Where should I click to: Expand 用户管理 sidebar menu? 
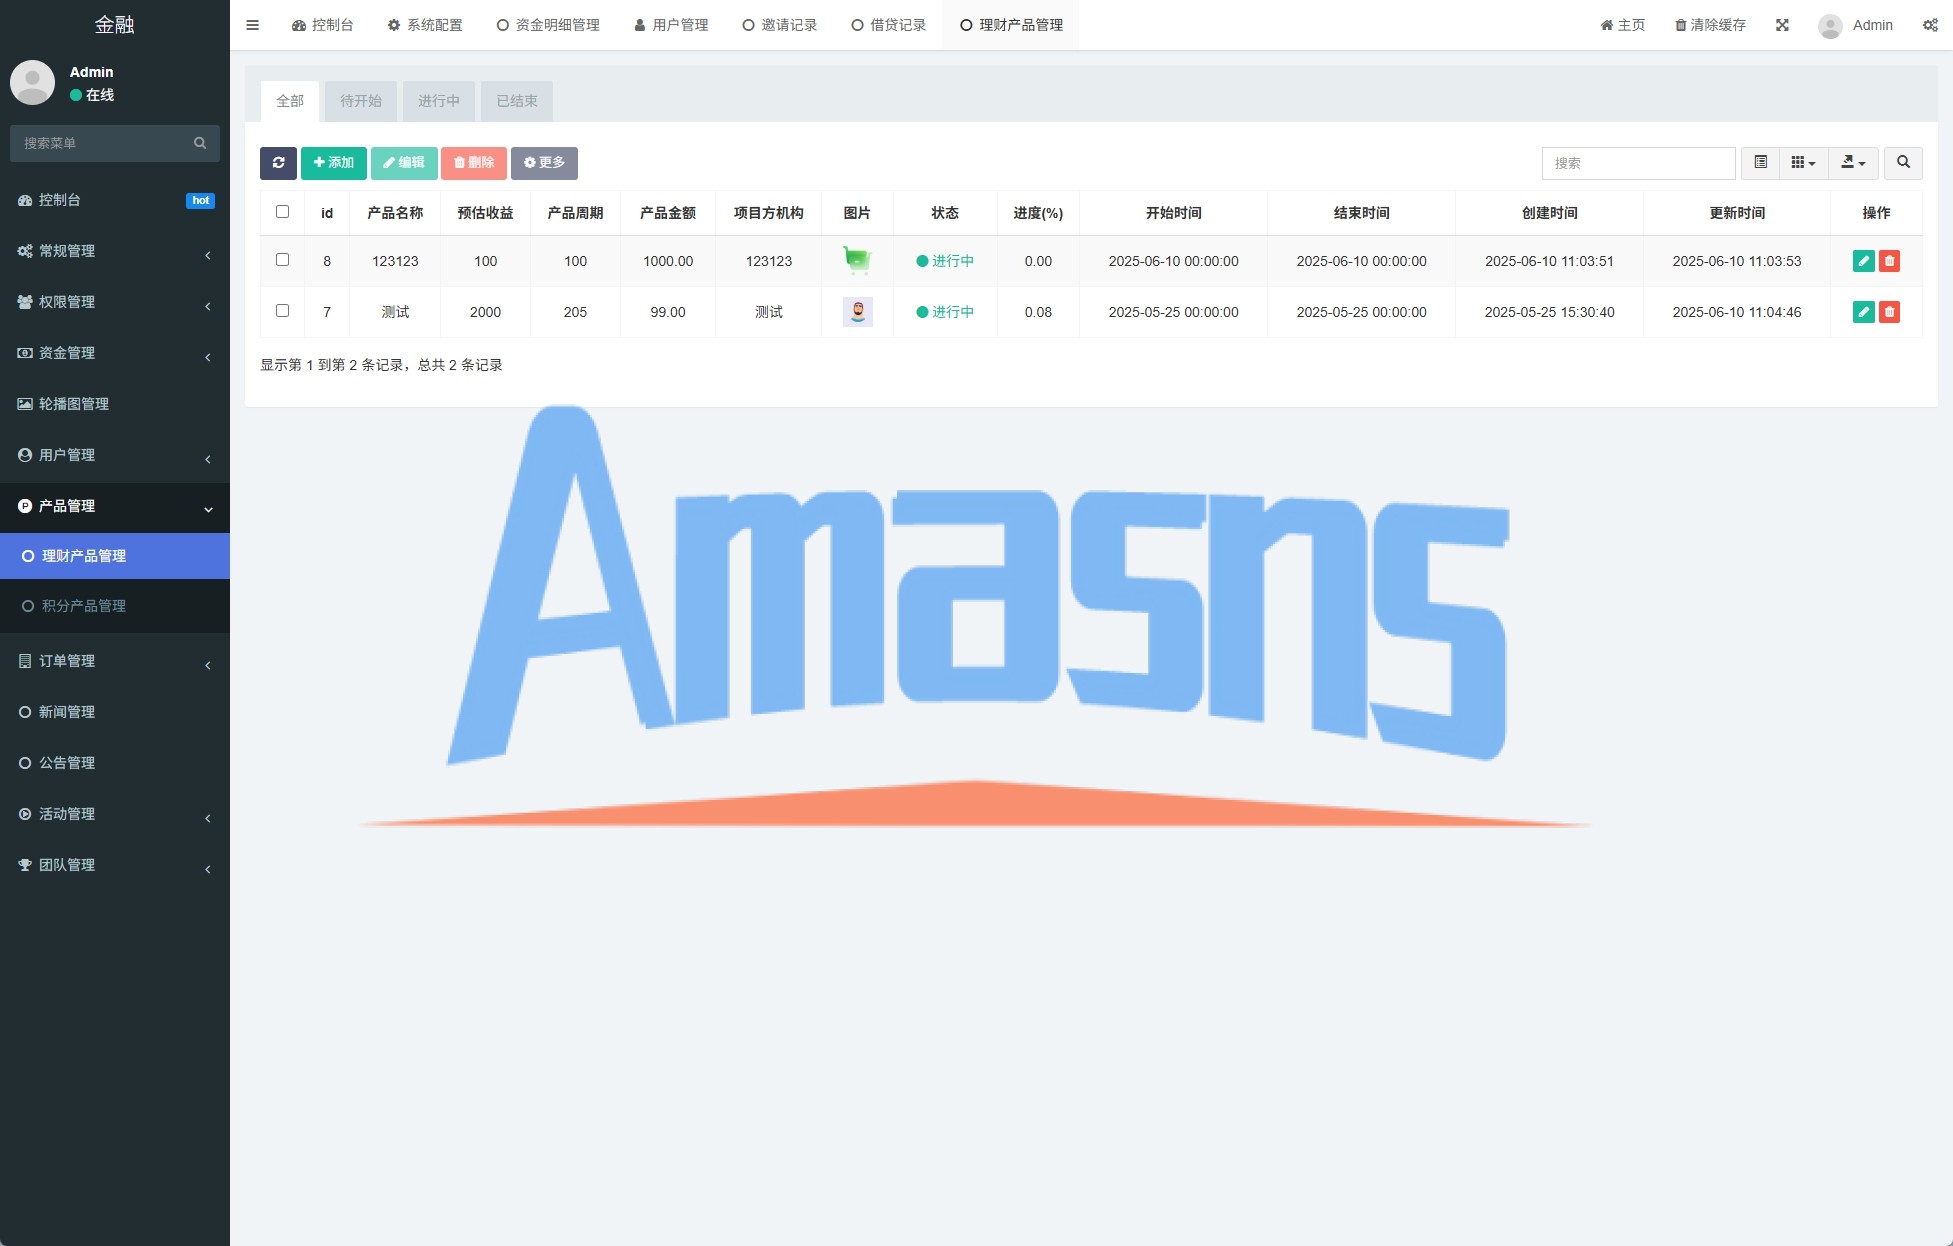pos(115,455)
